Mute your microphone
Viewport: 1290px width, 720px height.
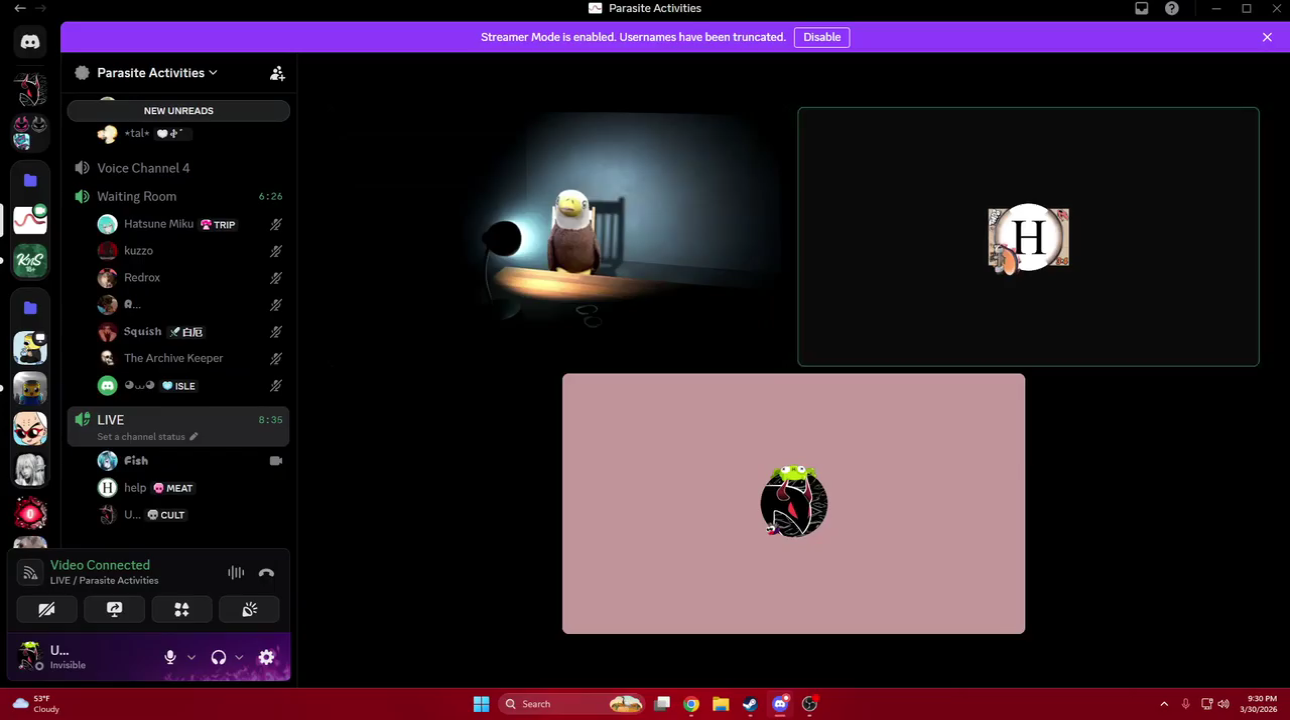pos(170,657)
